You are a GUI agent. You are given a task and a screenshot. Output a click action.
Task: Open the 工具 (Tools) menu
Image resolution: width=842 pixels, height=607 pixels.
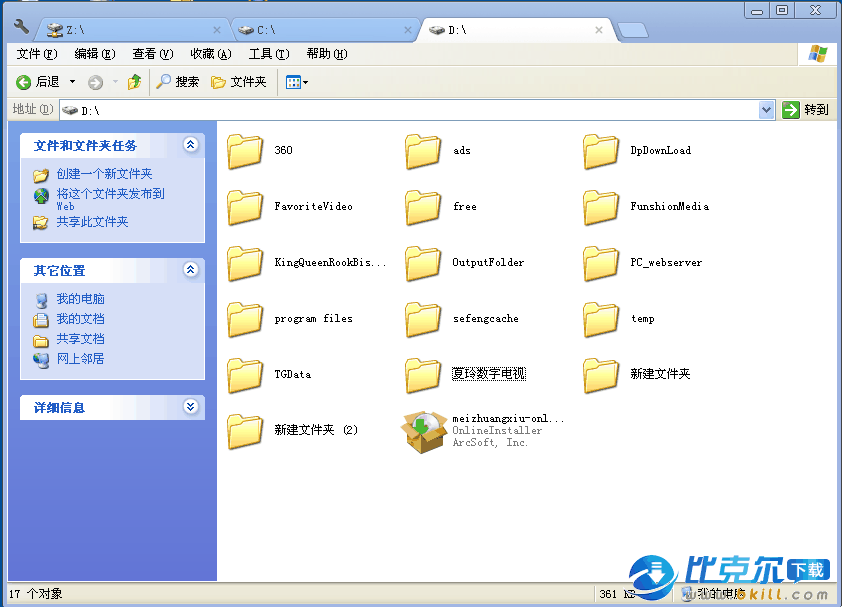point(268,54)
